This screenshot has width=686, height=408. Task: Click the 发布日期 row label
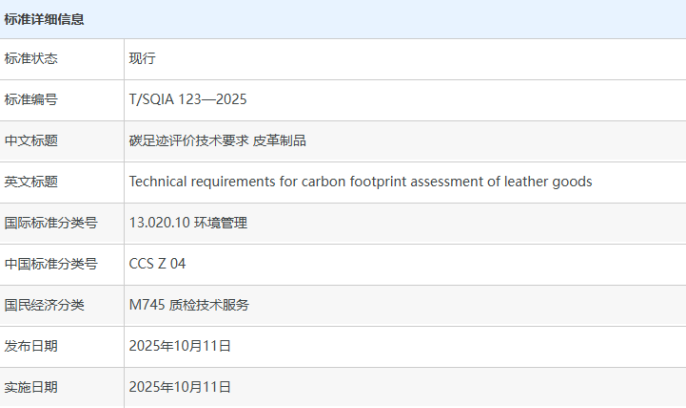tap(31, 346)
